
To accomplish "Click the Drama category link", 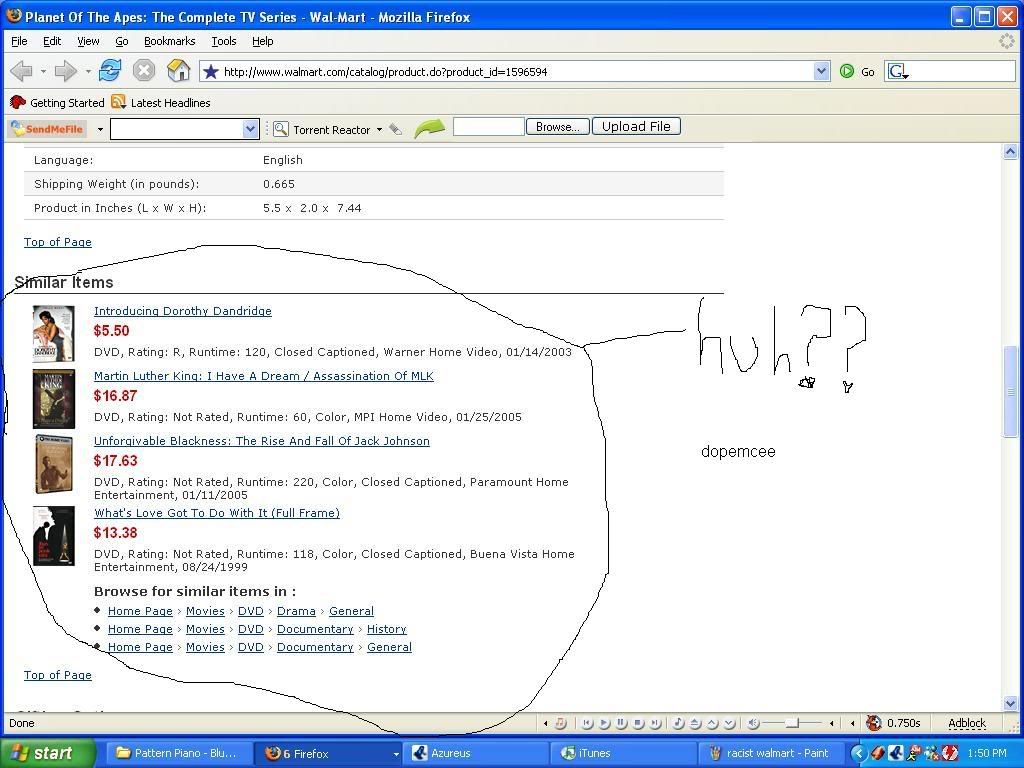I will pyautogui.click(x=296, y=611).
